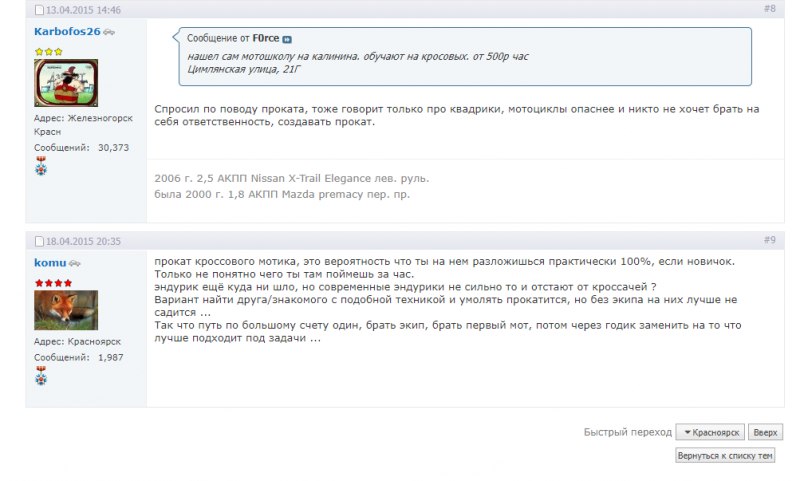
Task: Click post status icon next to 13.04.2015 14:46
Action: (x=39, y=10)
